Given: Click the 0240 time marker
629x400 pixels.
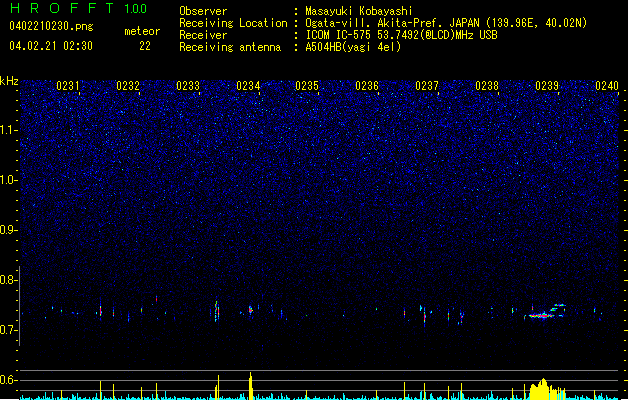Looking at the screenshot, I should pos(607,86).
